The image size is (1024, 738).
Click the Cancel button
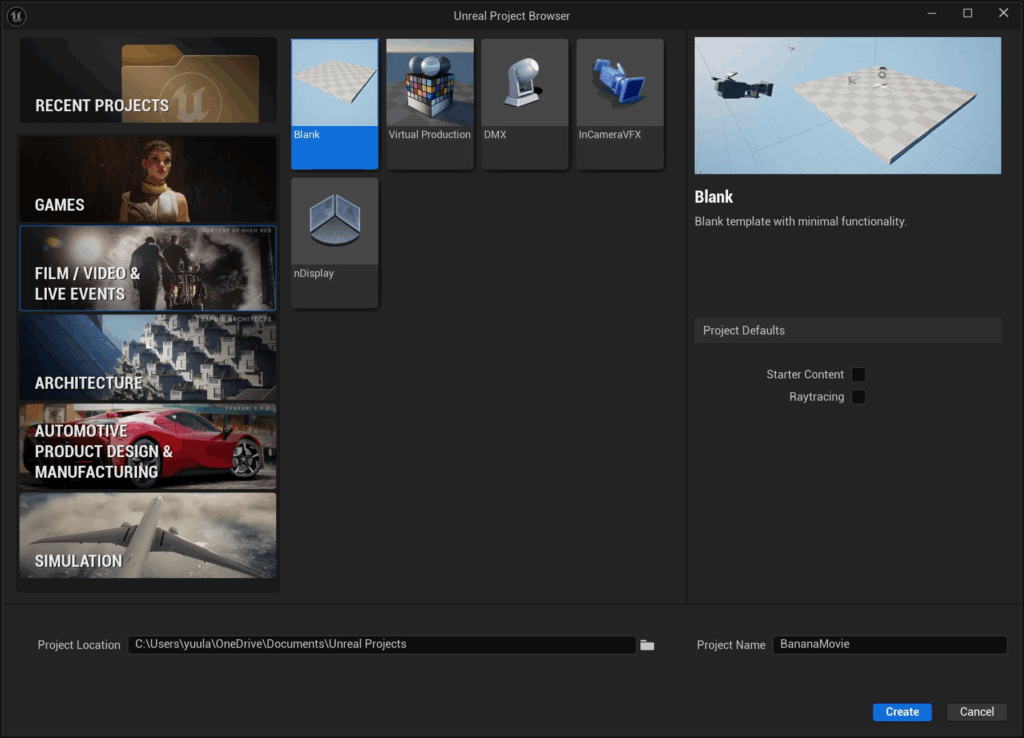tap(976, 712)
